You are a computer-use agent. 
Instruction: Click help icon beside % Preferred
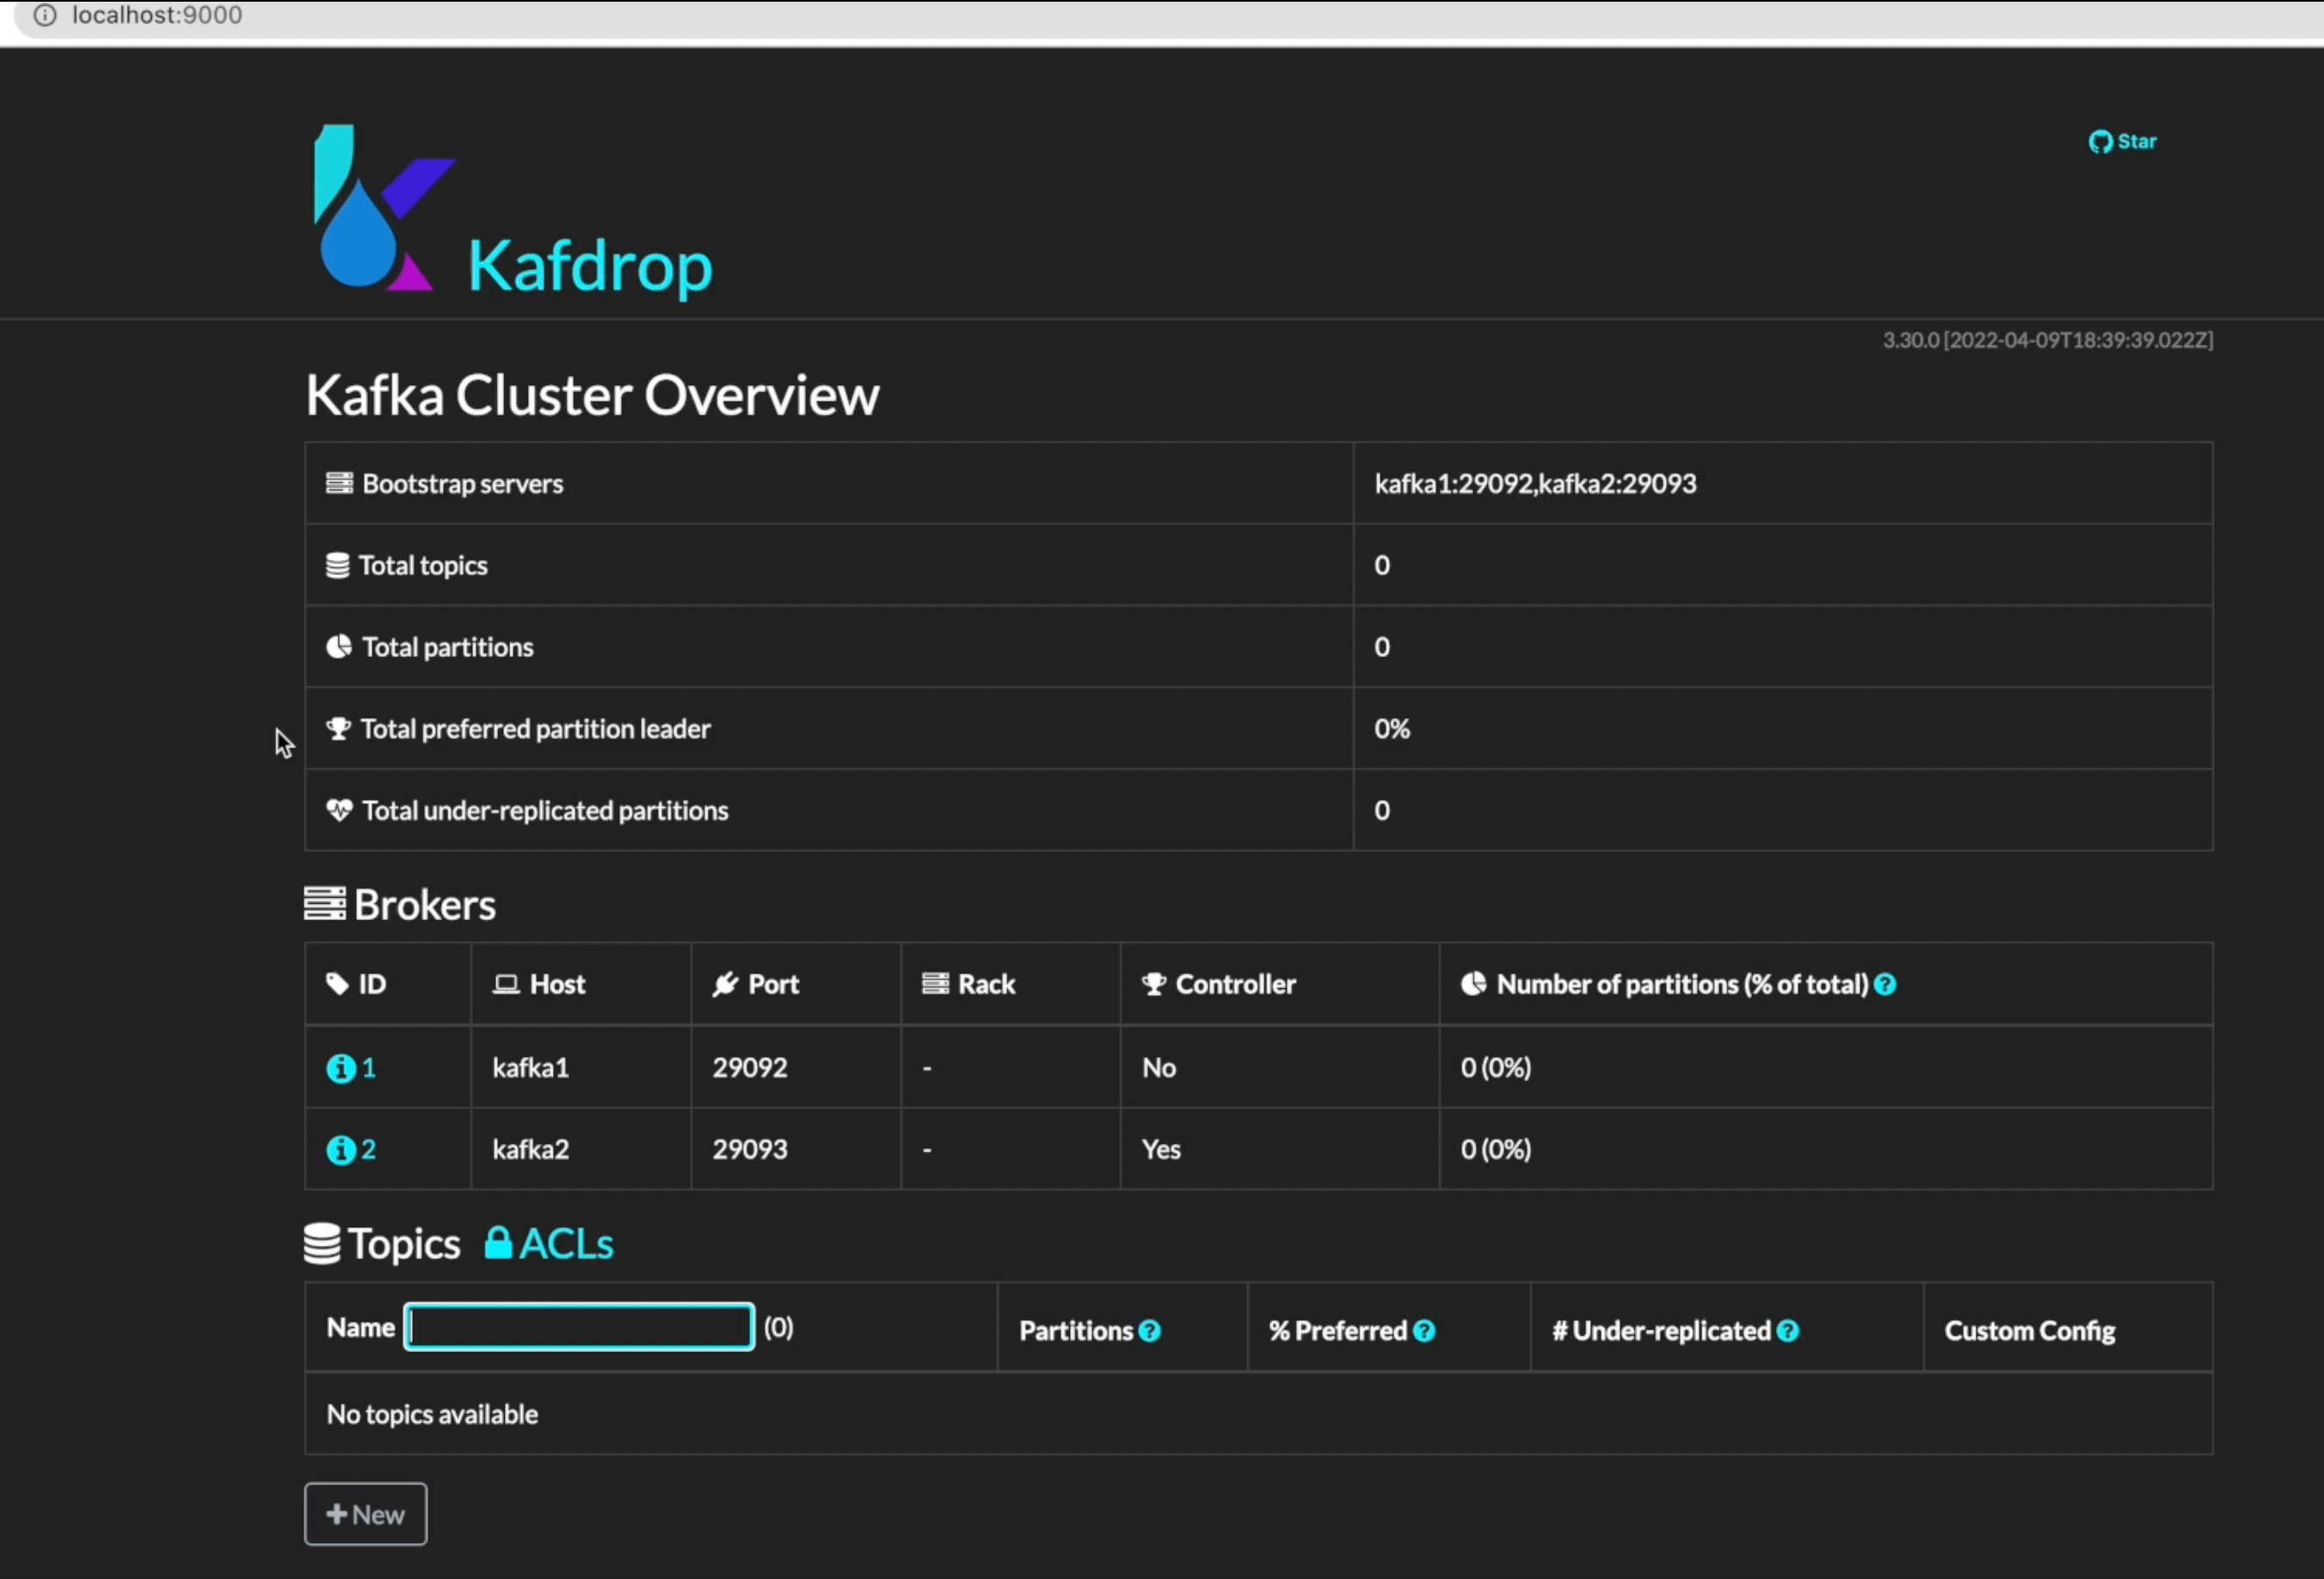click(x=1424, y=1331)
